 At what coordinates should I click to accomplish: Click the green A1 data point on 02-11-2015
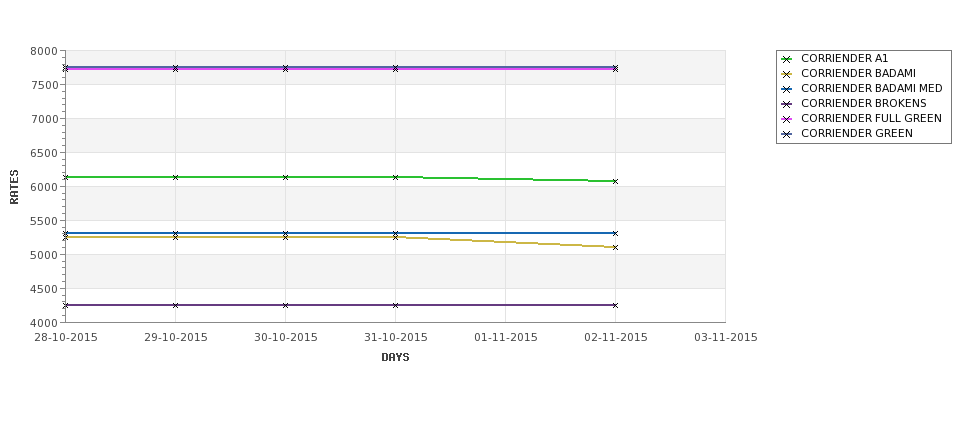[616, 182]
